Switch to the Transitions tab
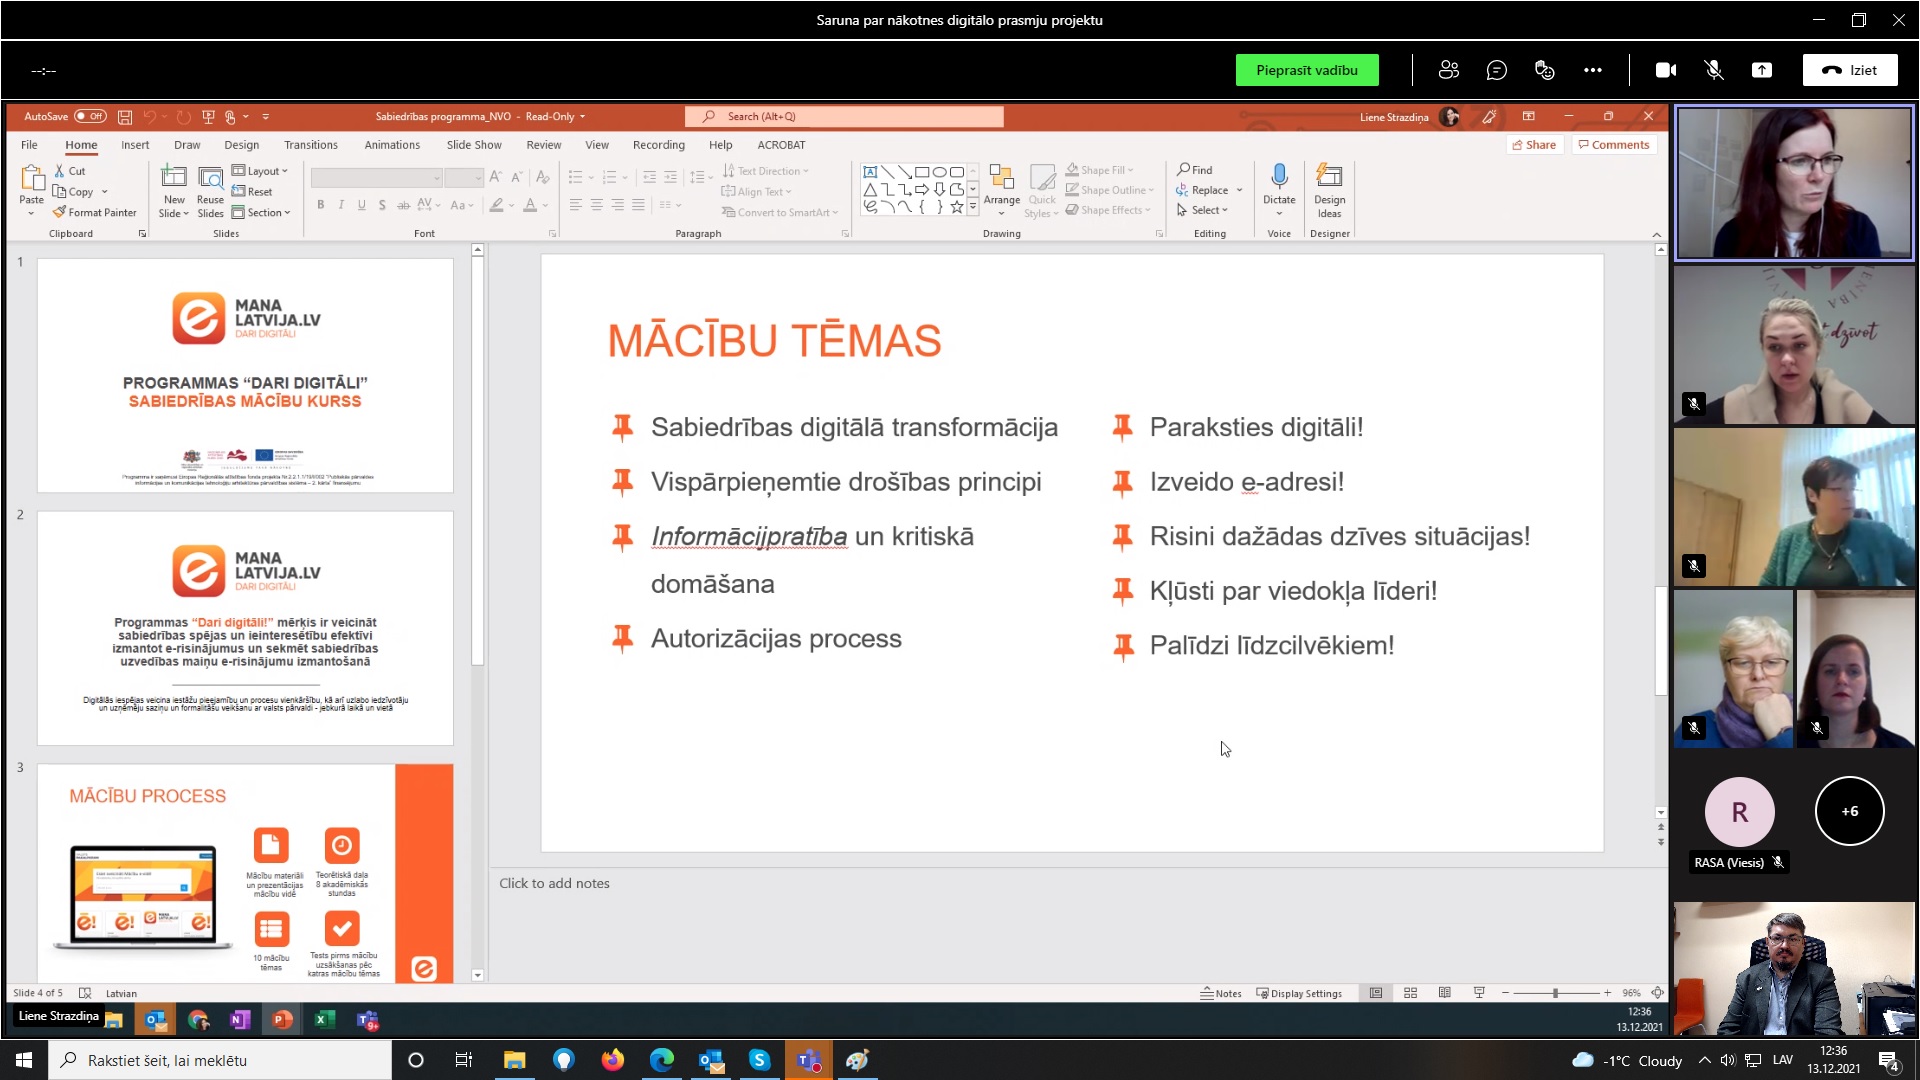Screen dimensions: 1920x1080 (310, 145)
